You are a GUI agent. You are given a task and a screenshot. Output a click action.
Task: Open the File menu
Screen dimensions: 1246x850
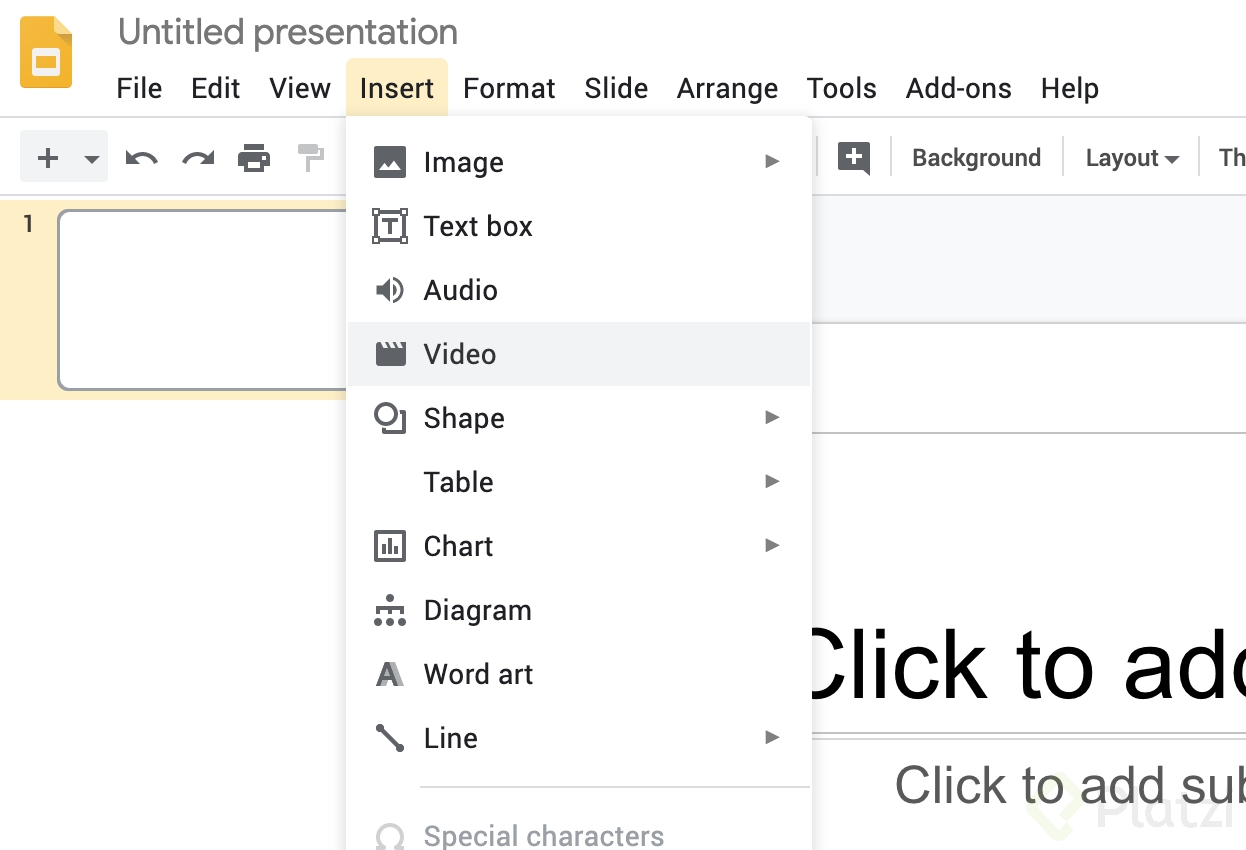click(x=139, y=88)
